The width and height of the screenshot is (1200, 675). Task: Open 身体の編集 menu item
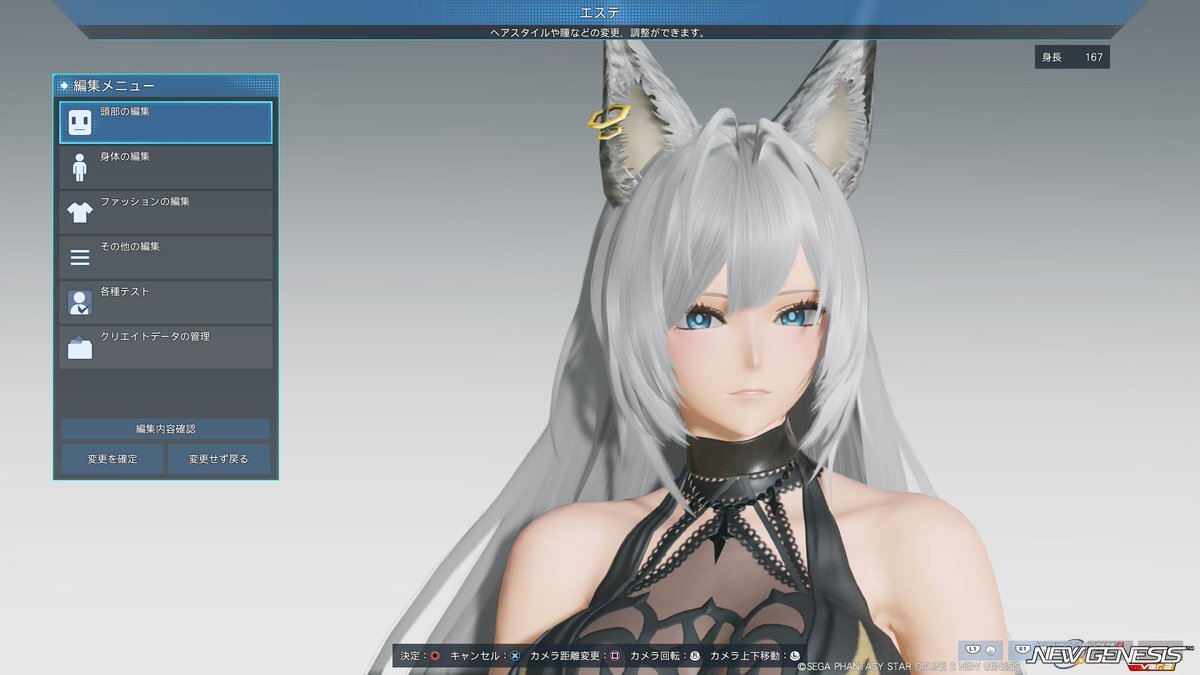[166, 167]
